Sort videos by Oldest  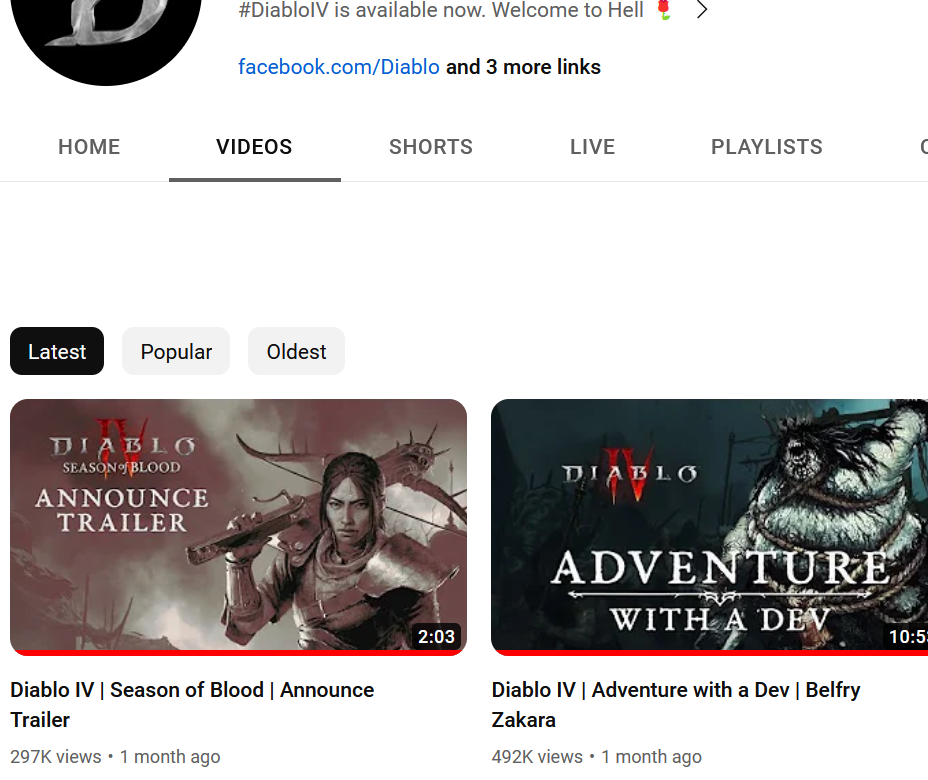pyautogui.click(x=296, y=352)
